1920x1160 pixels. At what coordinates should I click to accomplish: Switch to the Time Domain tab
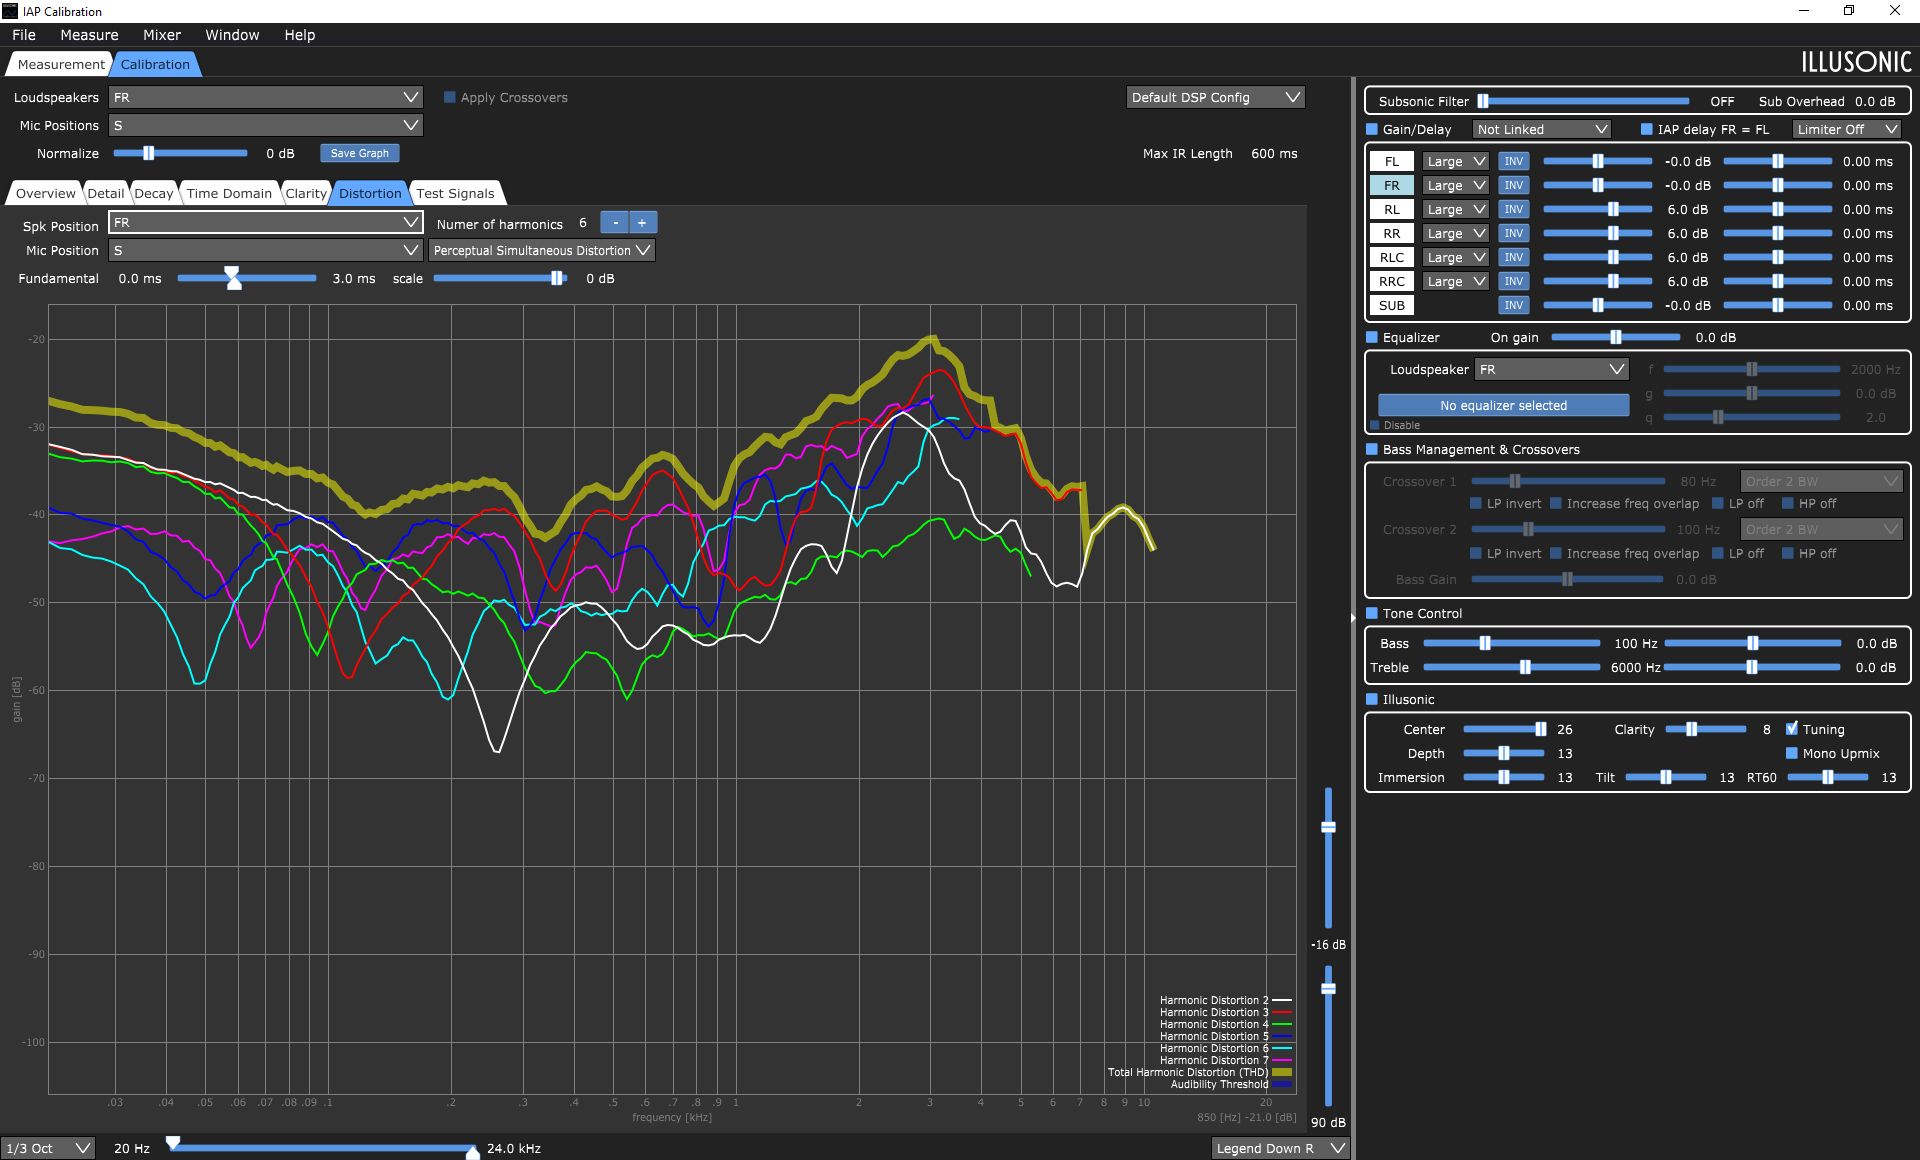tap(229, 193)
